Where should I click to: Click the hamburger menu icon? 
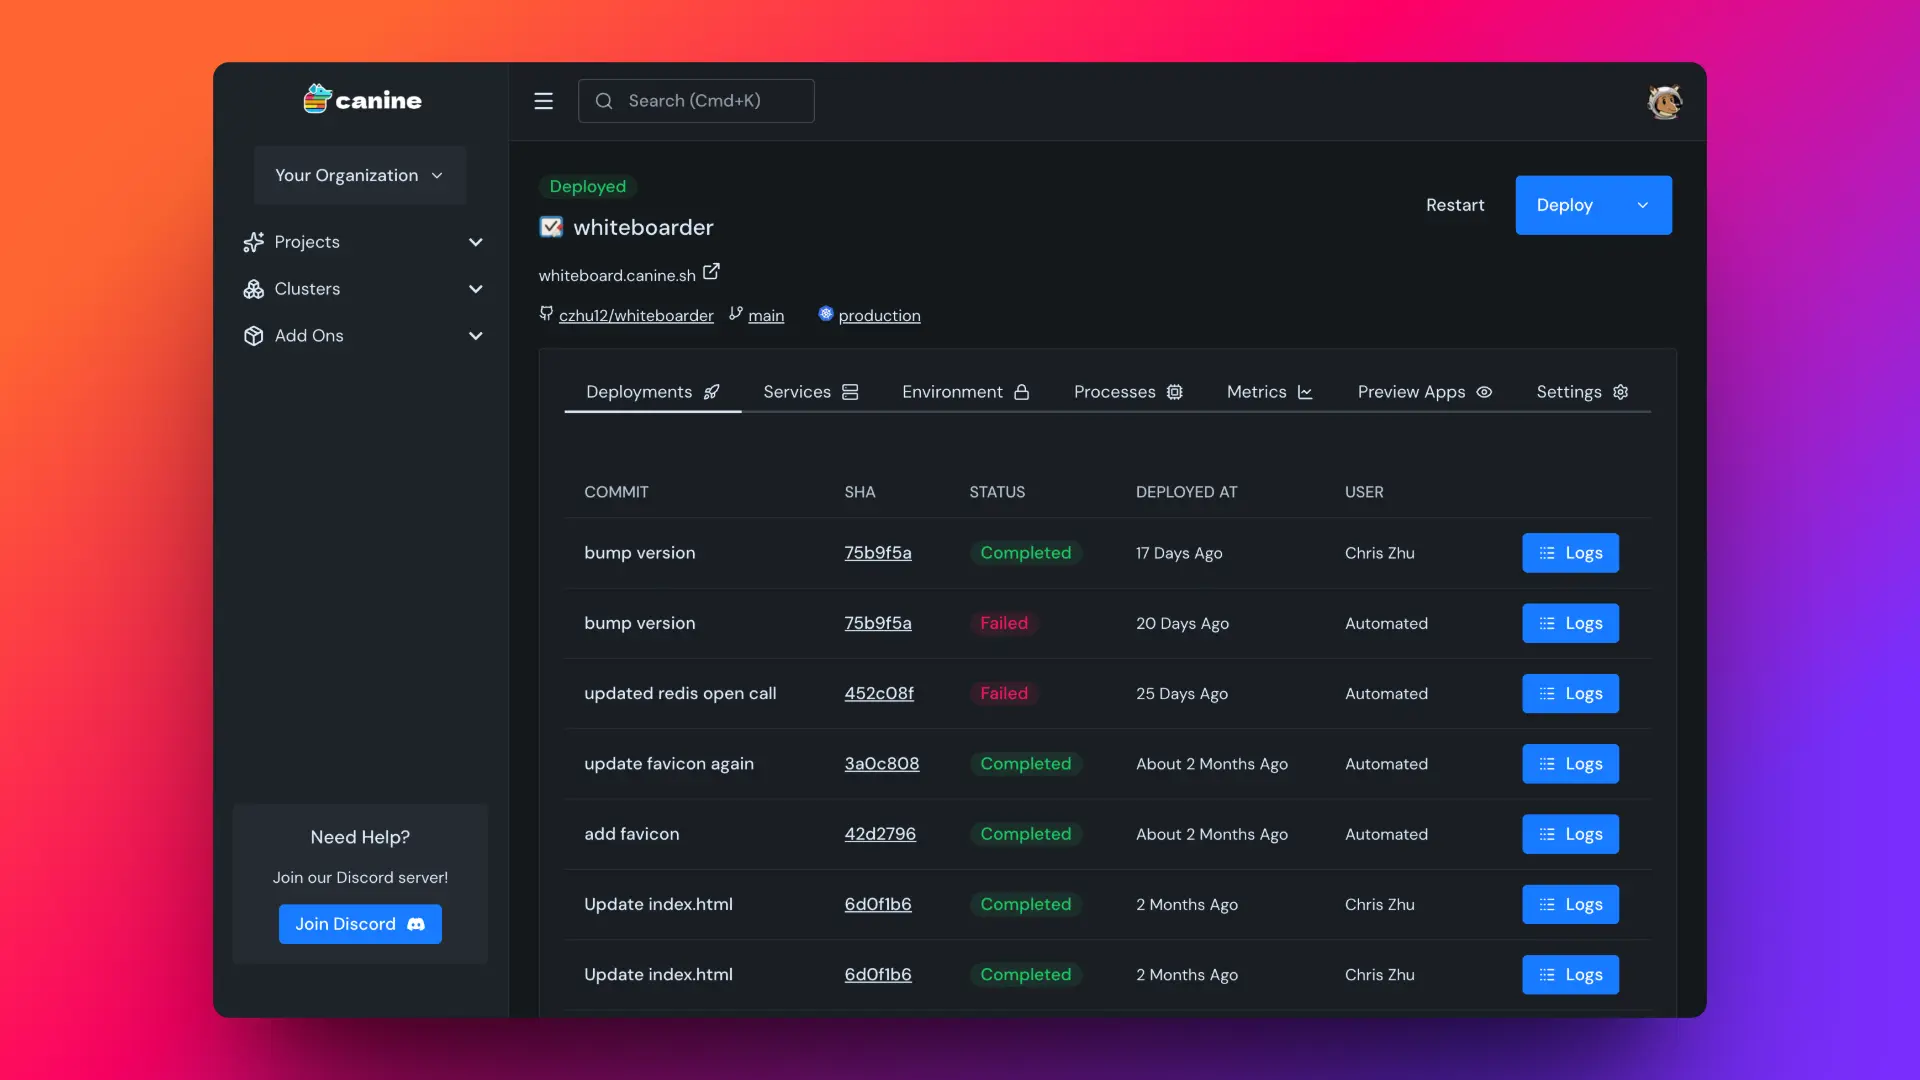(543, 101)
